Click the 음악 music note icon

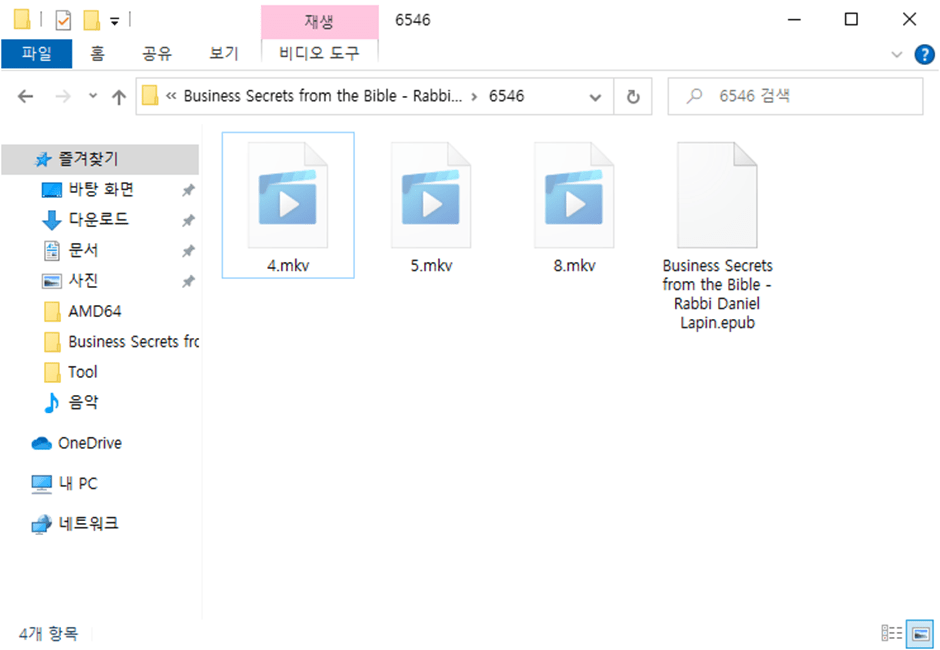(52, 403)
